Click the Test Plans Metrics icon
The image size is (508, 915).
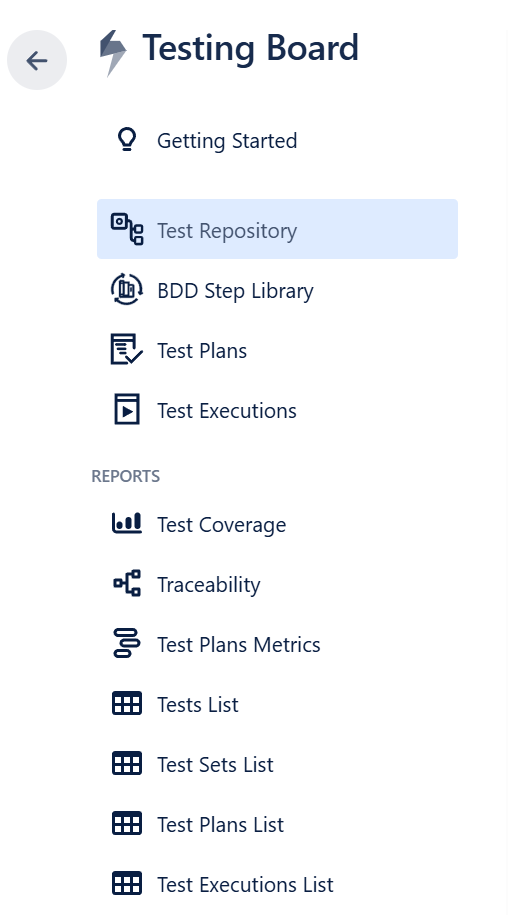coord(127,643)
